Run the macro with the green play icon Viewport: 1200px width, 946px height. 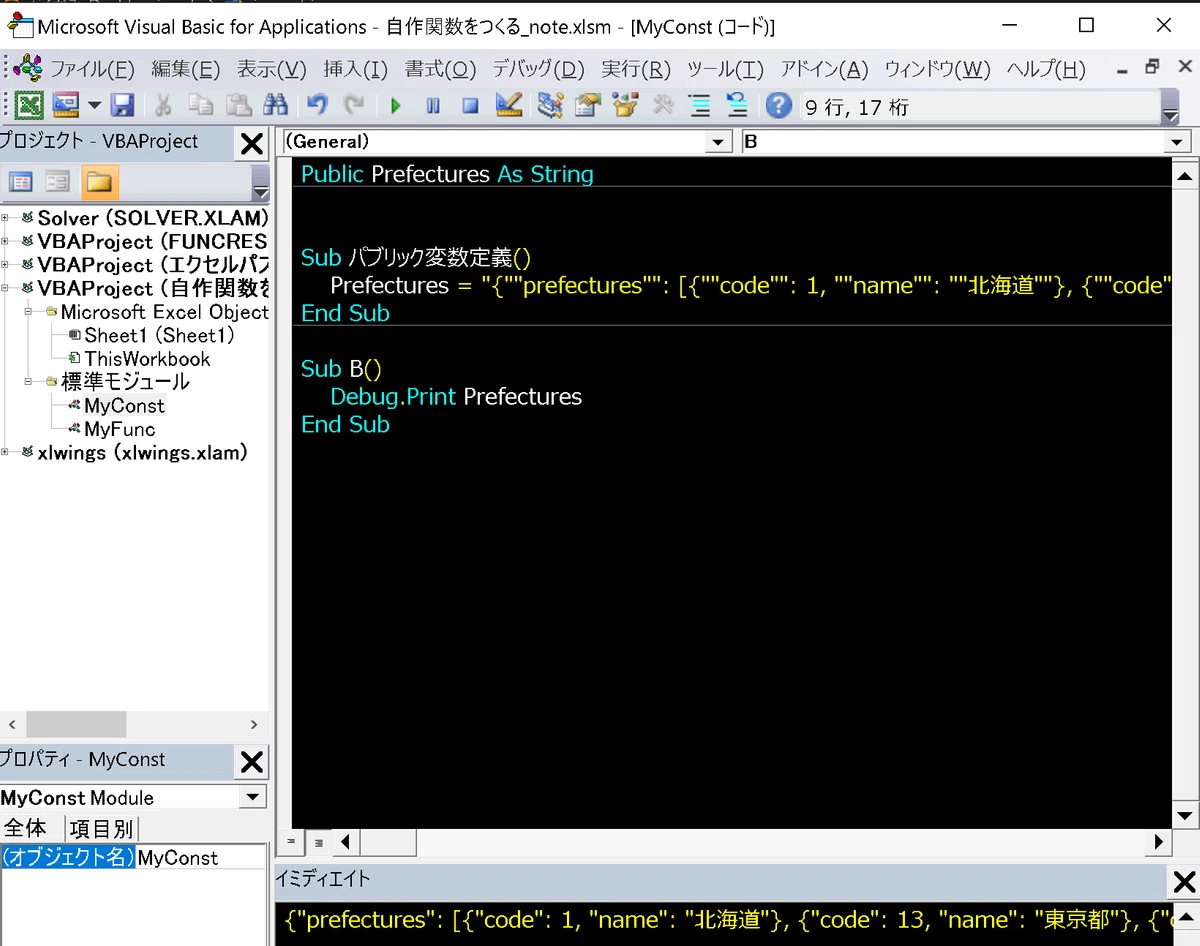point(396,105)
